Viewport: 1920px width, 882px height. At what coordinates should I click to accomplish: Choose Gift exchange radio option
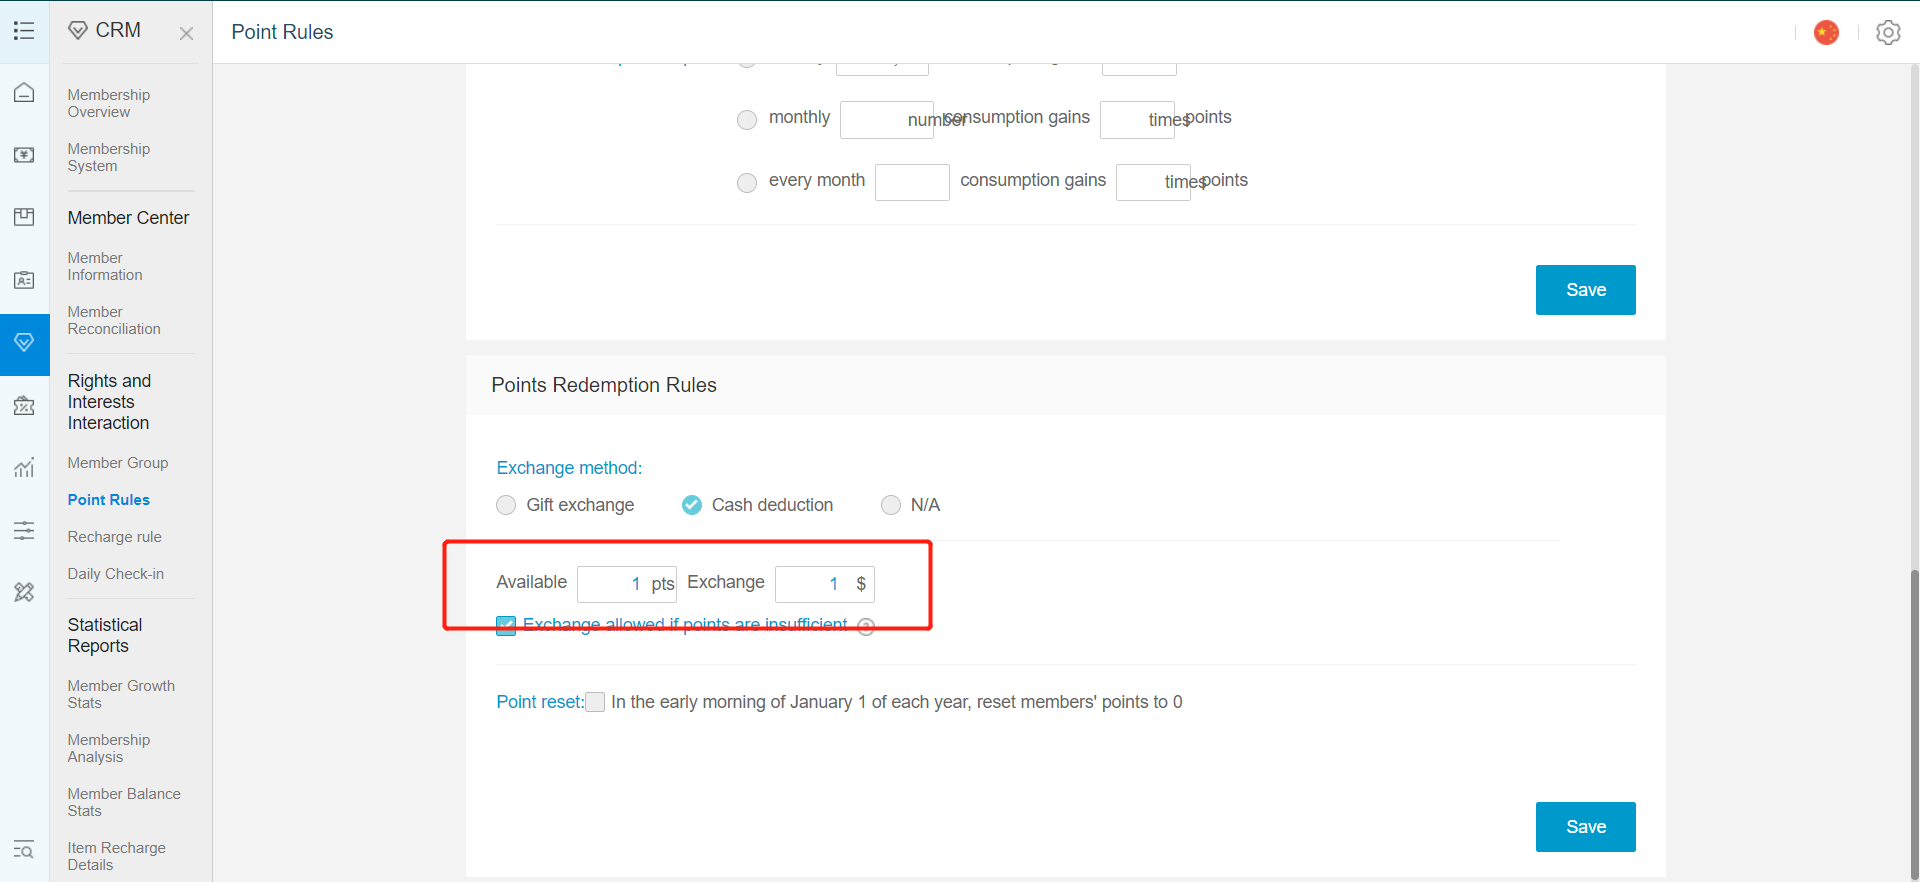click(x=506, y=505)
